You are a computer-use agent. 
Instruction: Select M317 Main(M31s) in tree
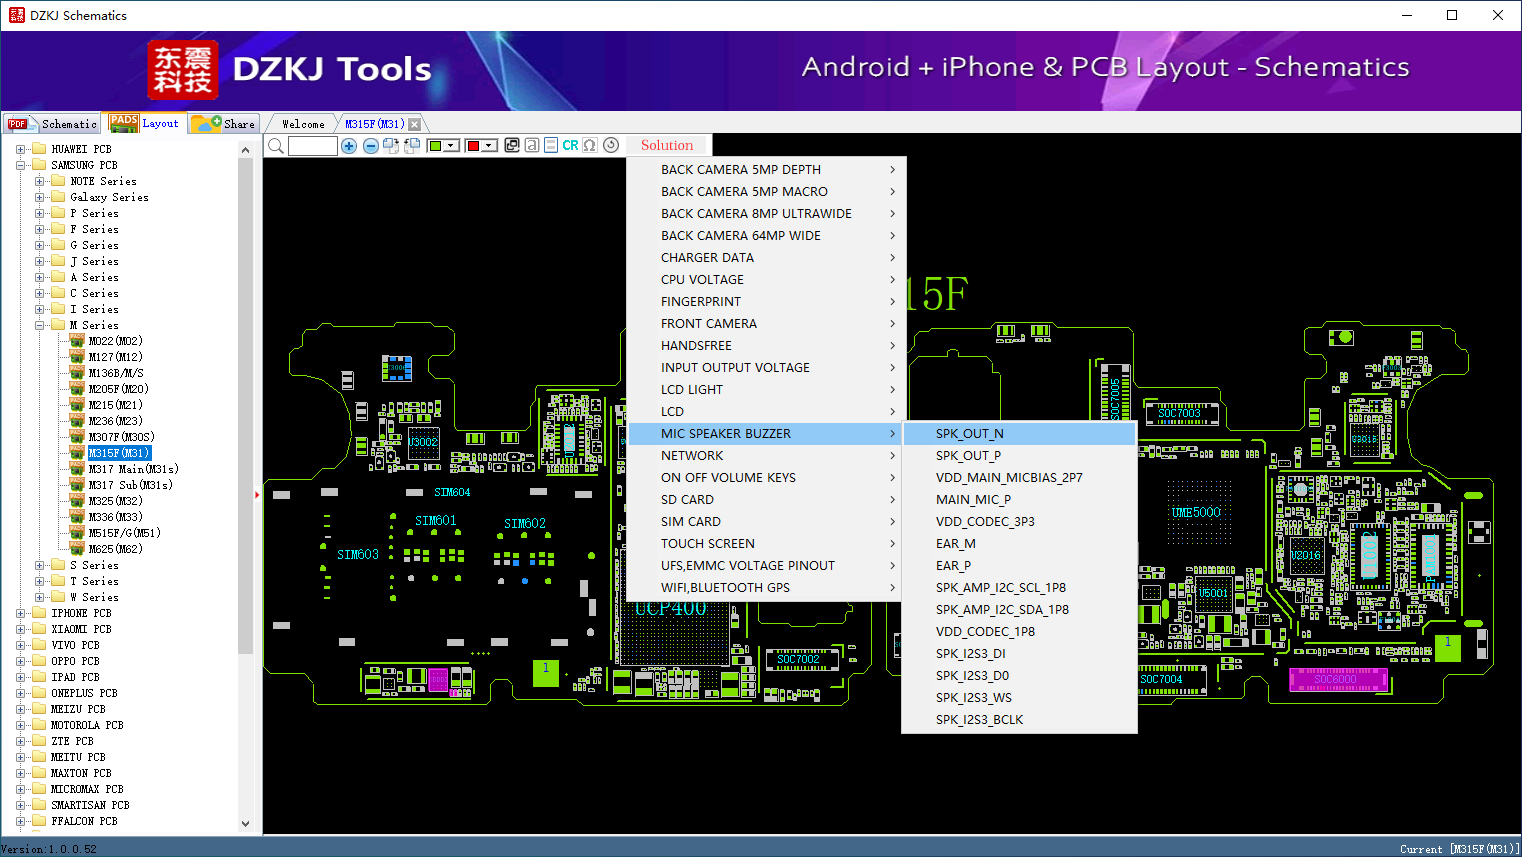(x=133, y=469)
